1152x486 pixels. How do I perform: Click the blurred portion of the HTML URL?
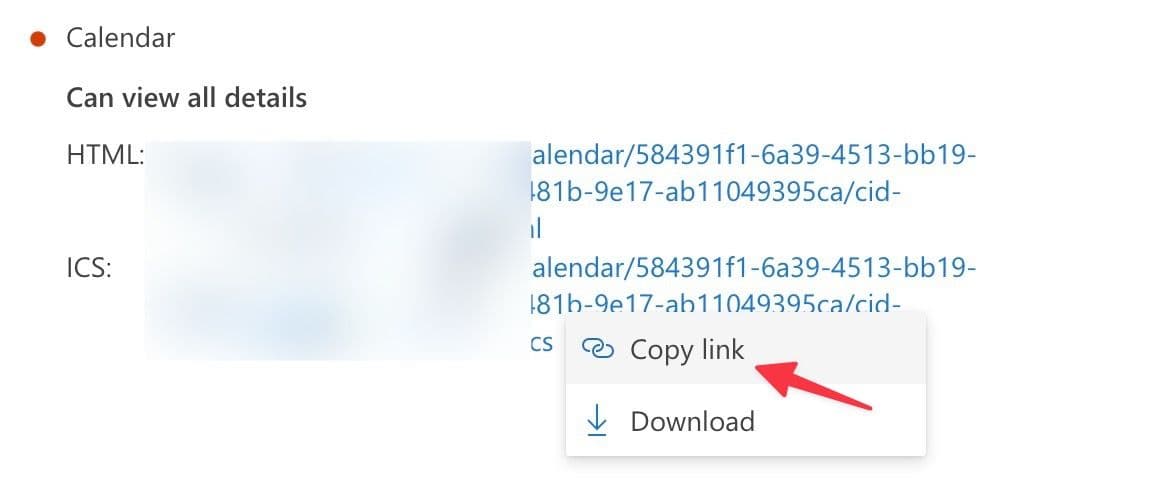(x=338, y=192)
